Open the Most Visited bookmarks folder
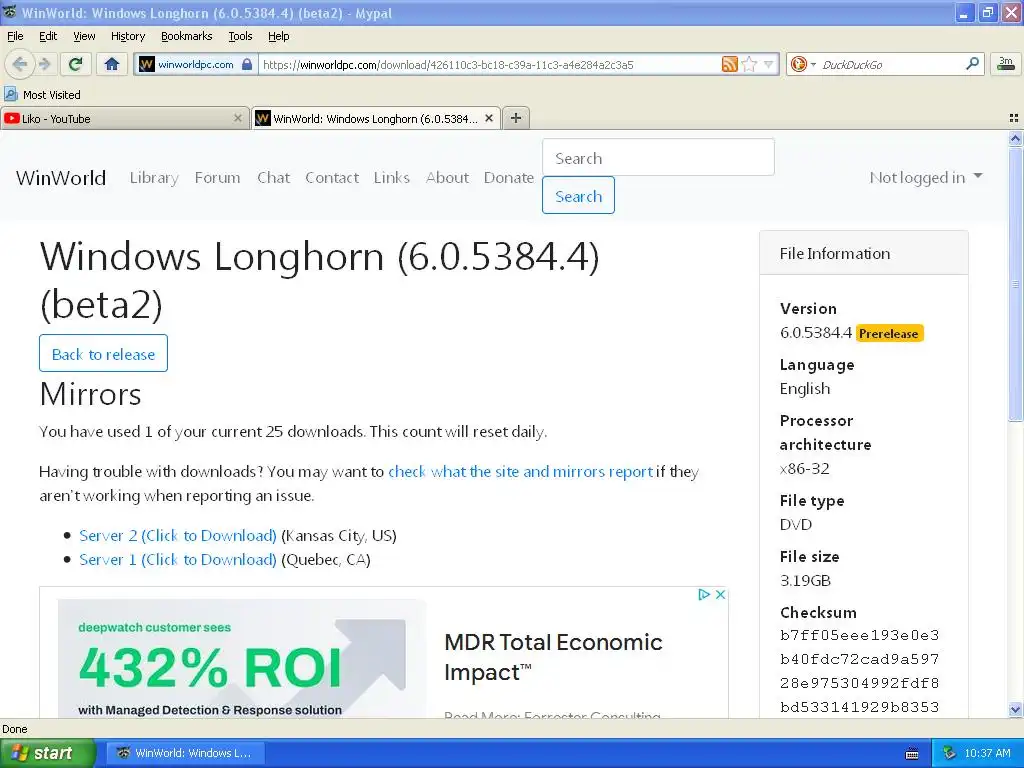Image resolution: width=1024 pixels, height=768 pixels. pos(42,95)
